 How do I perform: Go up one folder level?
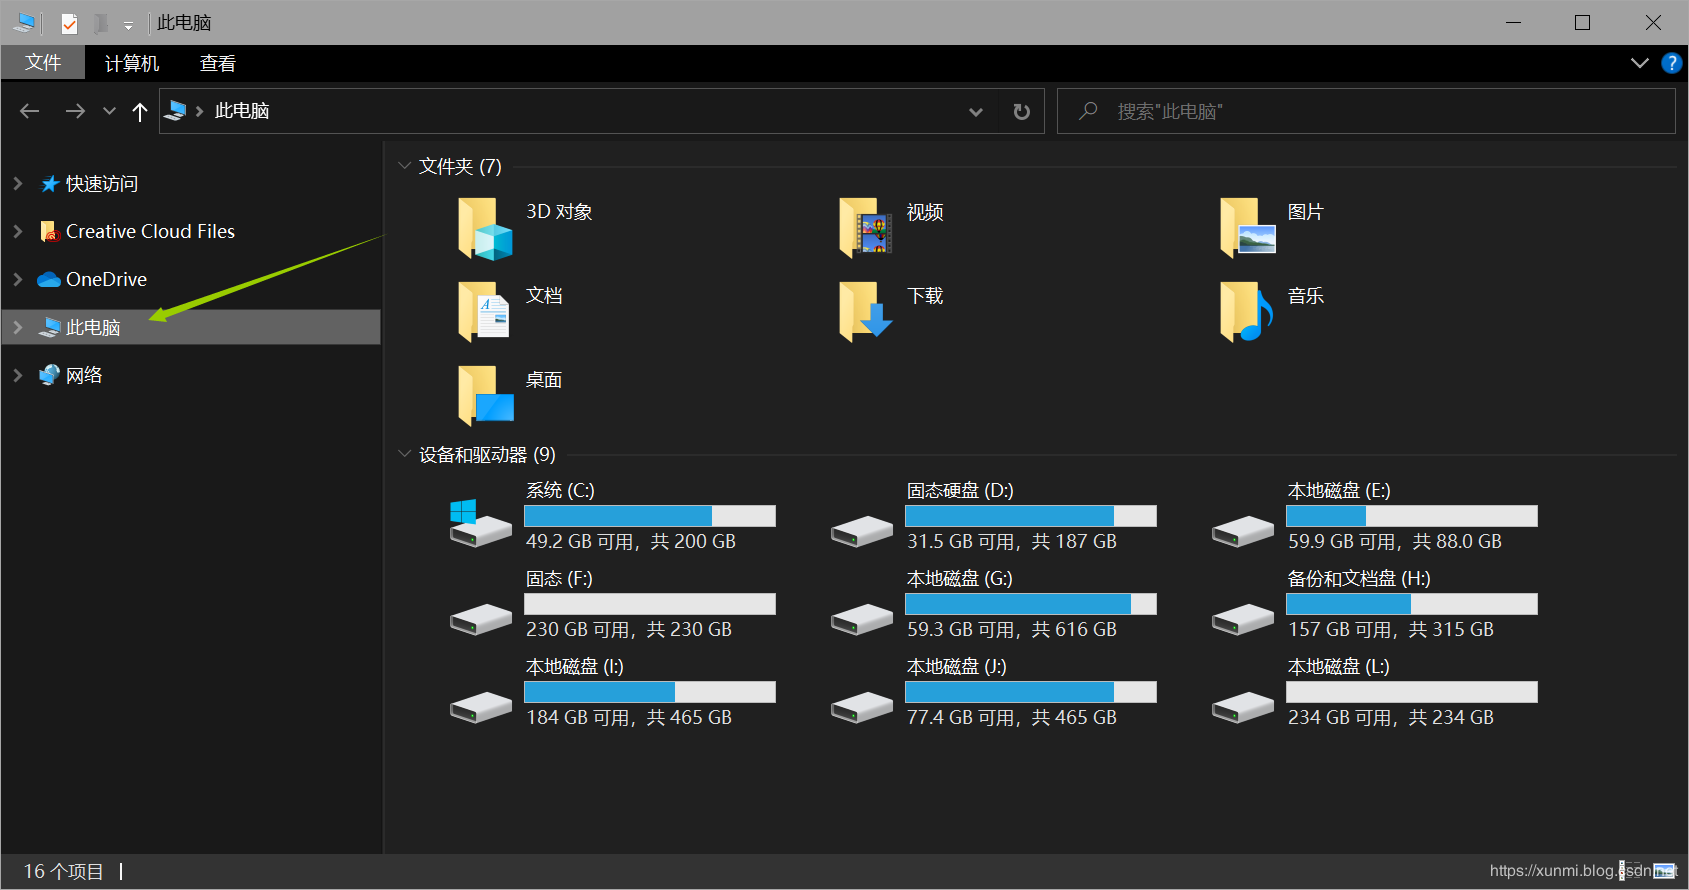140,112
